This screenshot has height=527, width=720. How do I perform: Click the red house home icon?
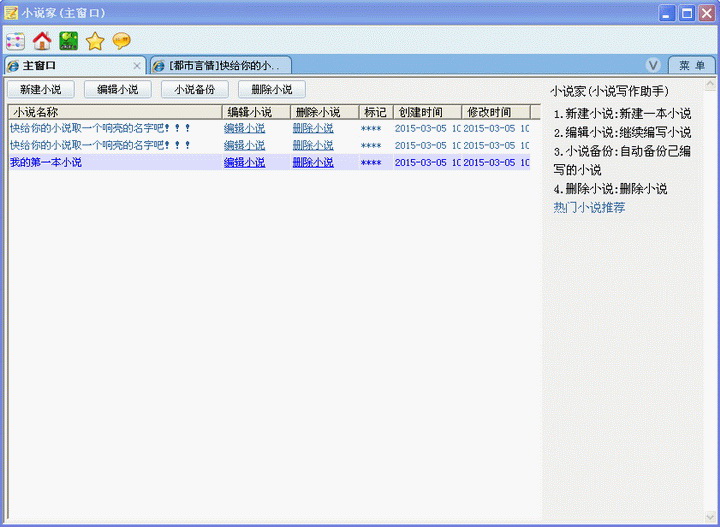point(42,41)
